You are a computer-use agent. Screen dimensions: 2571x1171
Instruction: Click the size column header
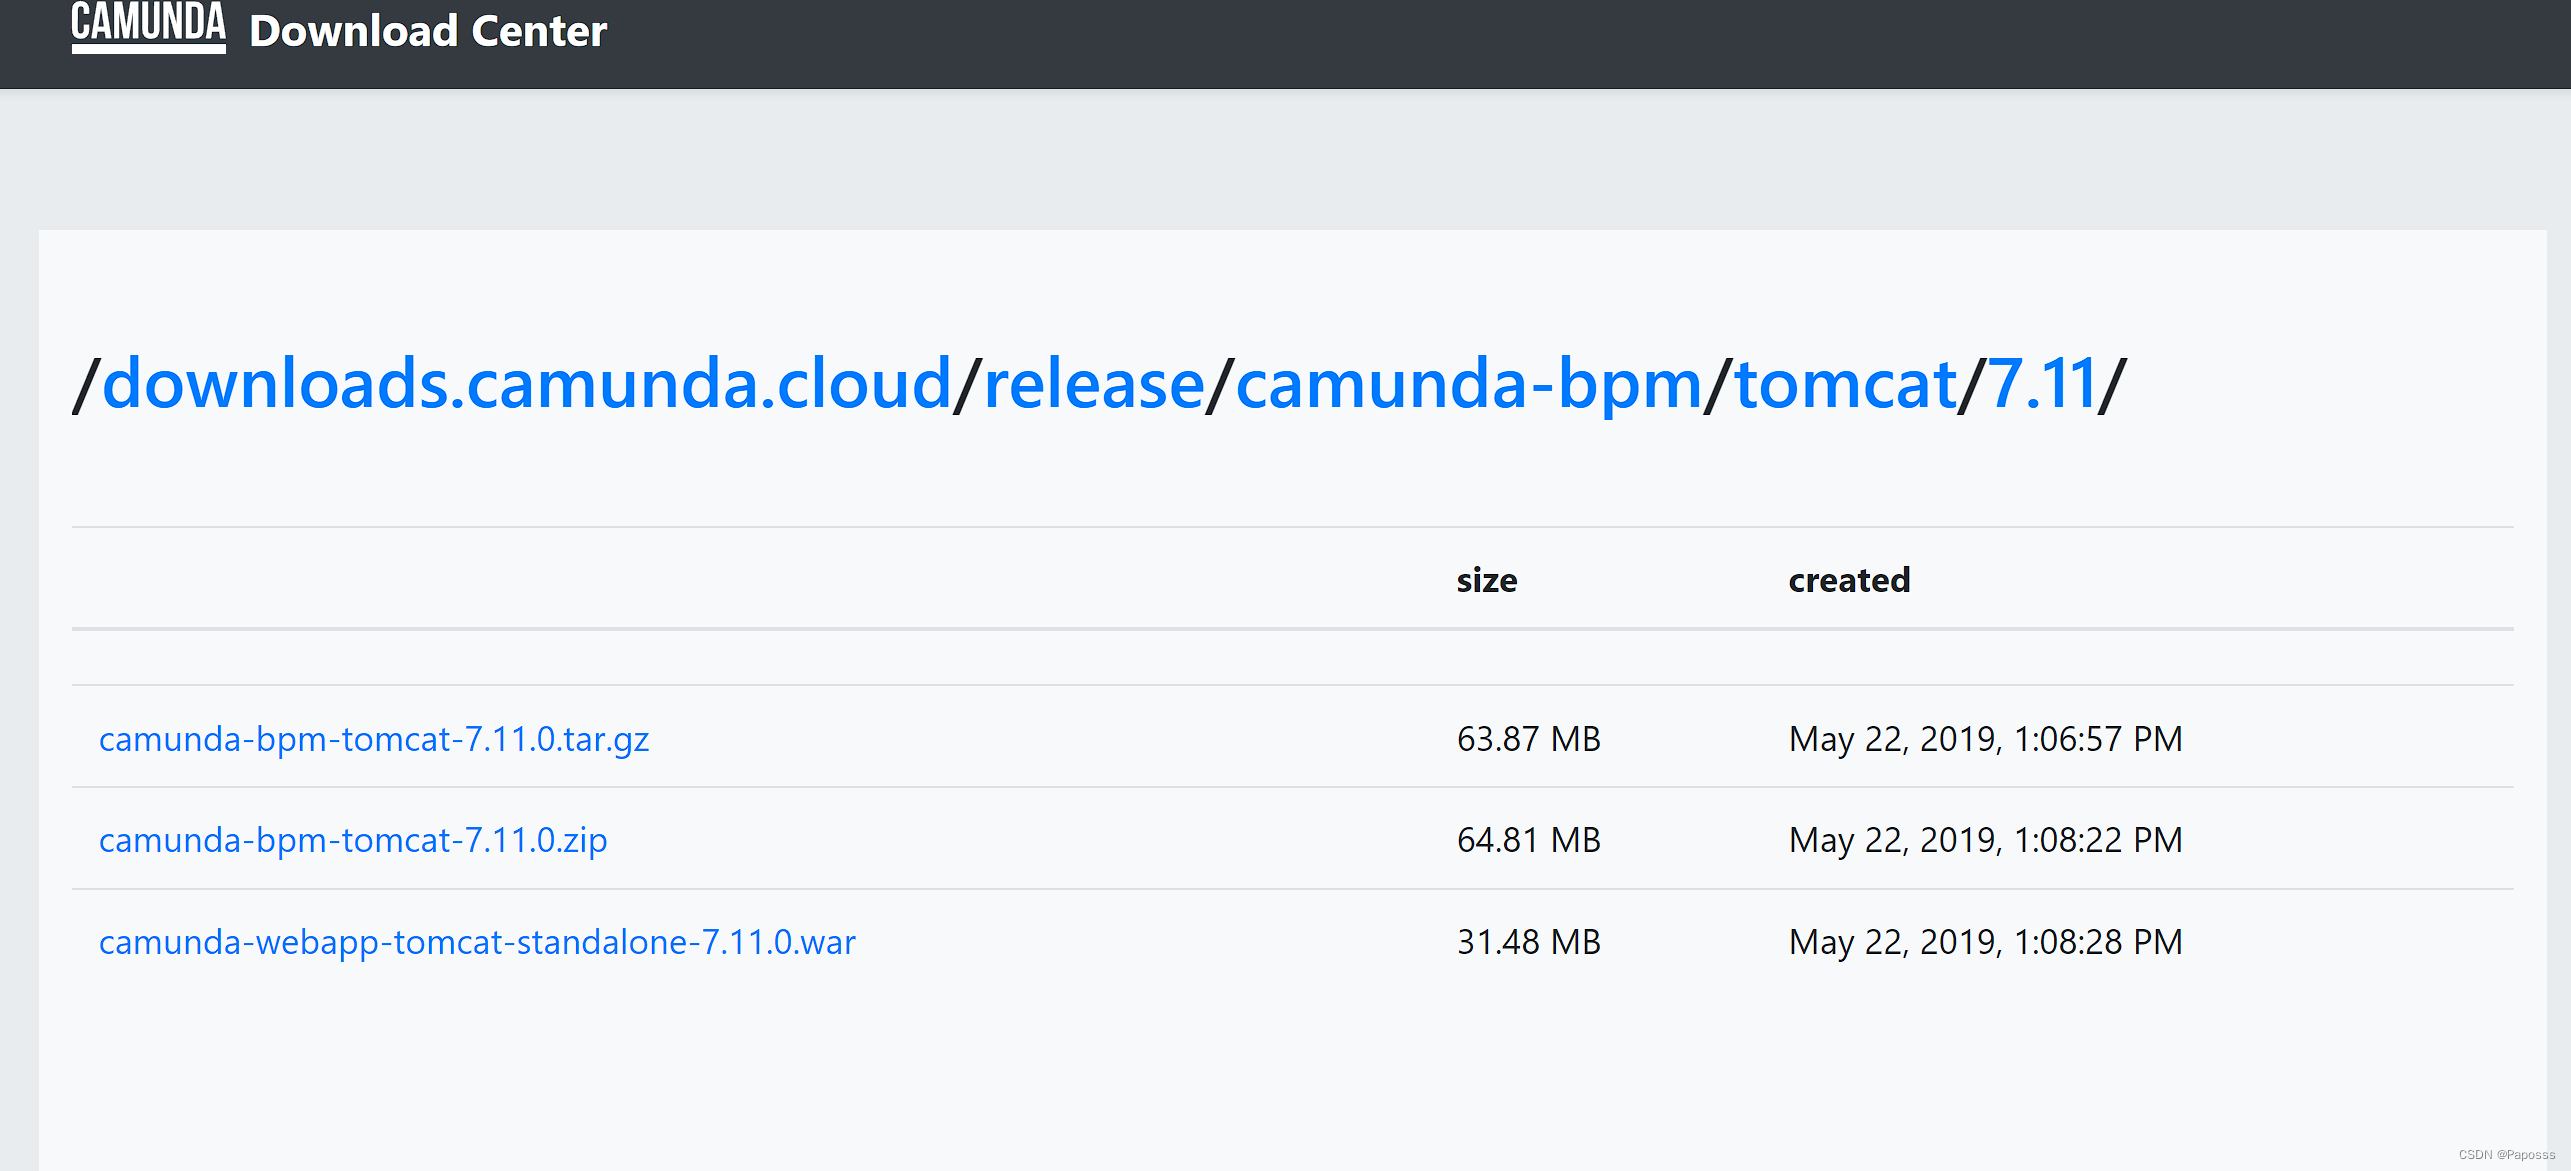pyautogui.click(x=1487, y=580)
